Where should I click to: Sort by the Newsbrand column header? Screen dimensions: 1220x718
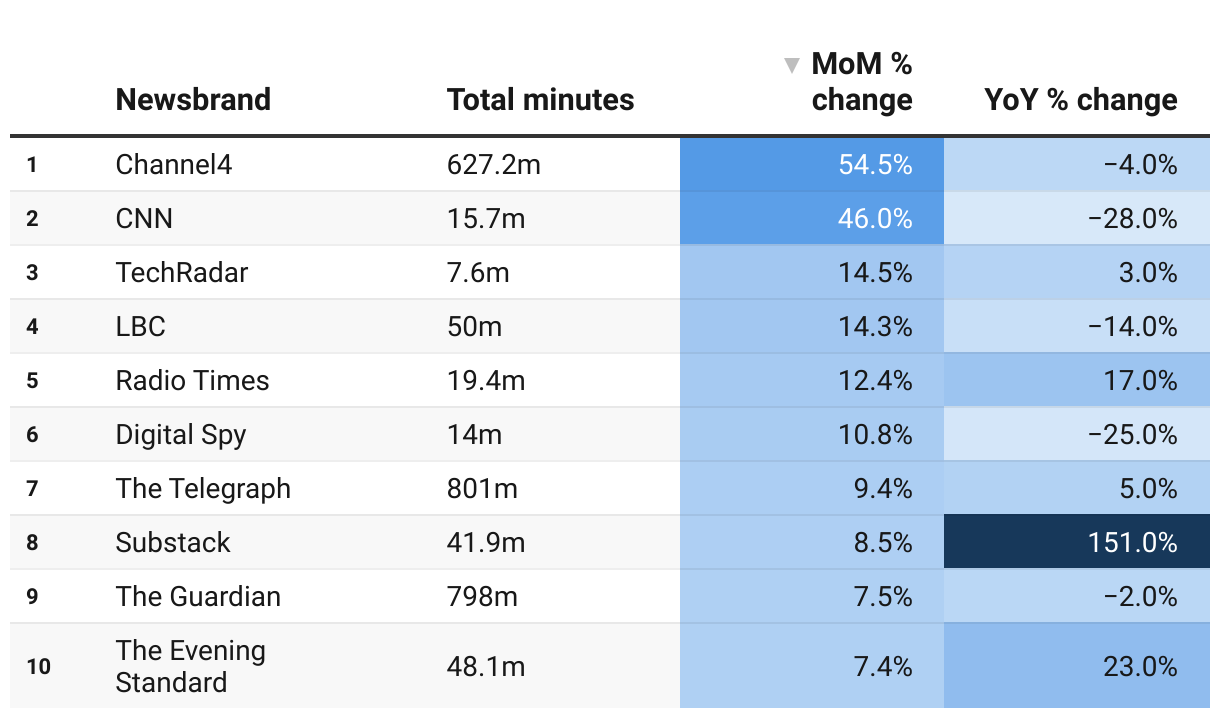click(x=193, y=100)
